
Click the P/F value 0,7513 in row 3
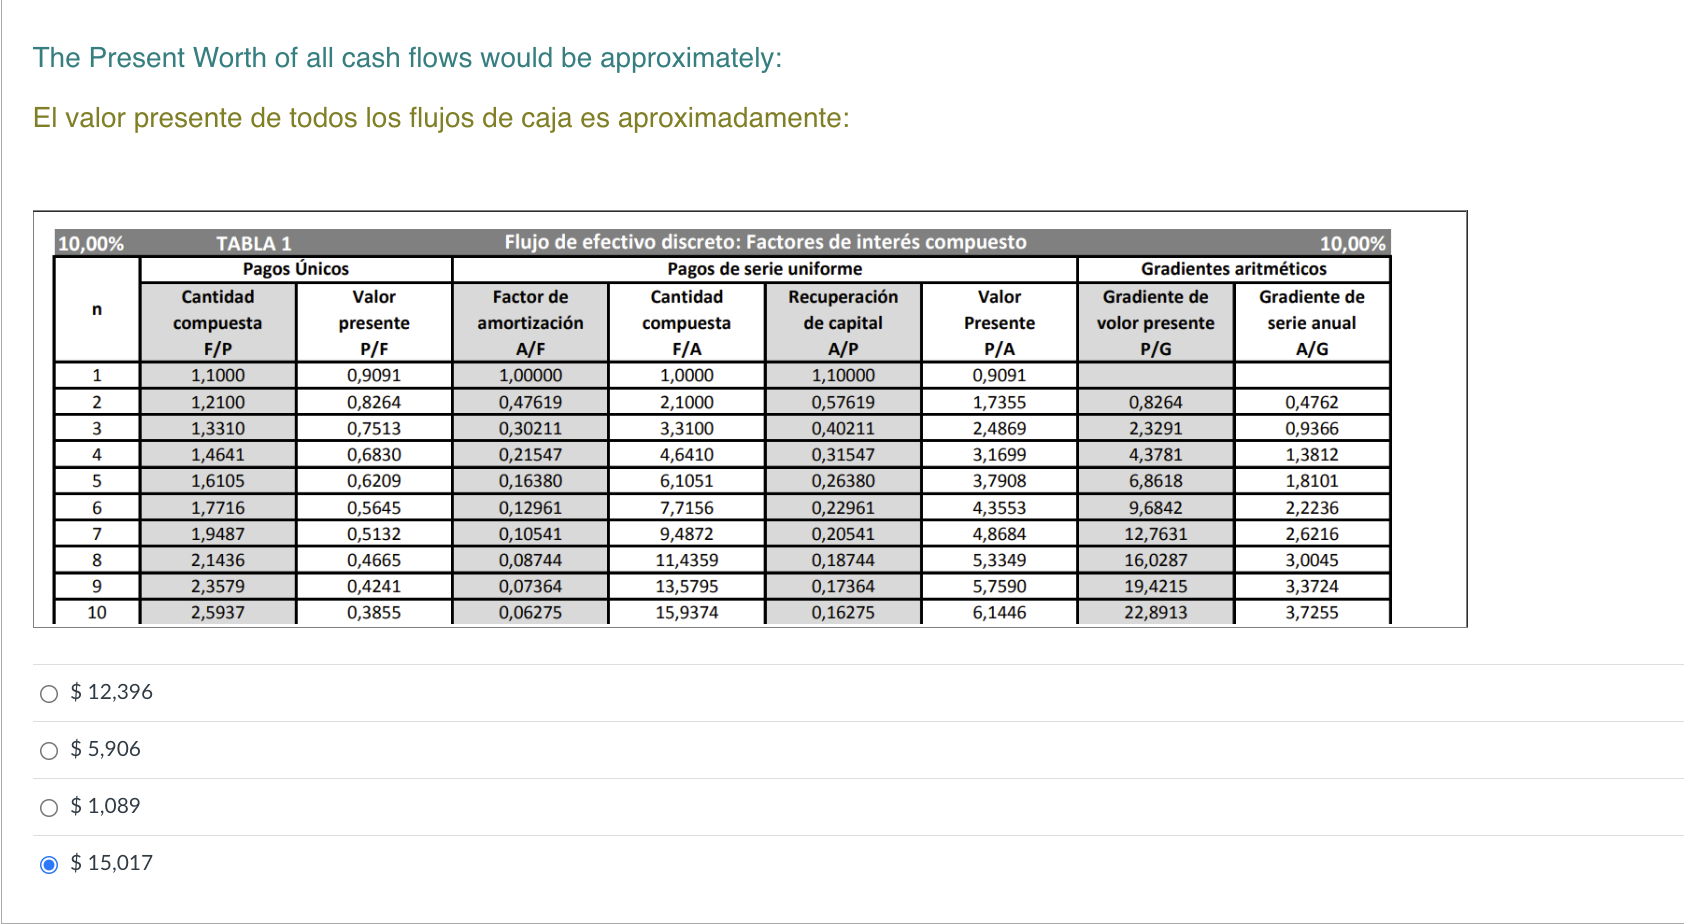374,428
